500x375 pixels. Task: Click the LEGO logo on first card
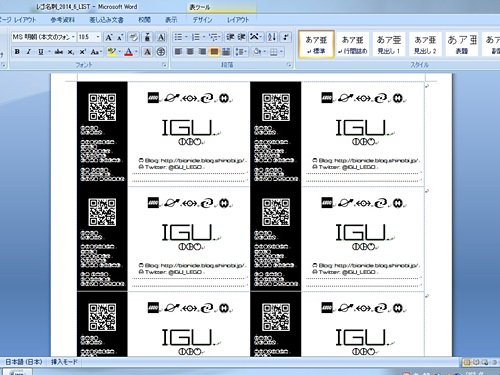[153, 98]
